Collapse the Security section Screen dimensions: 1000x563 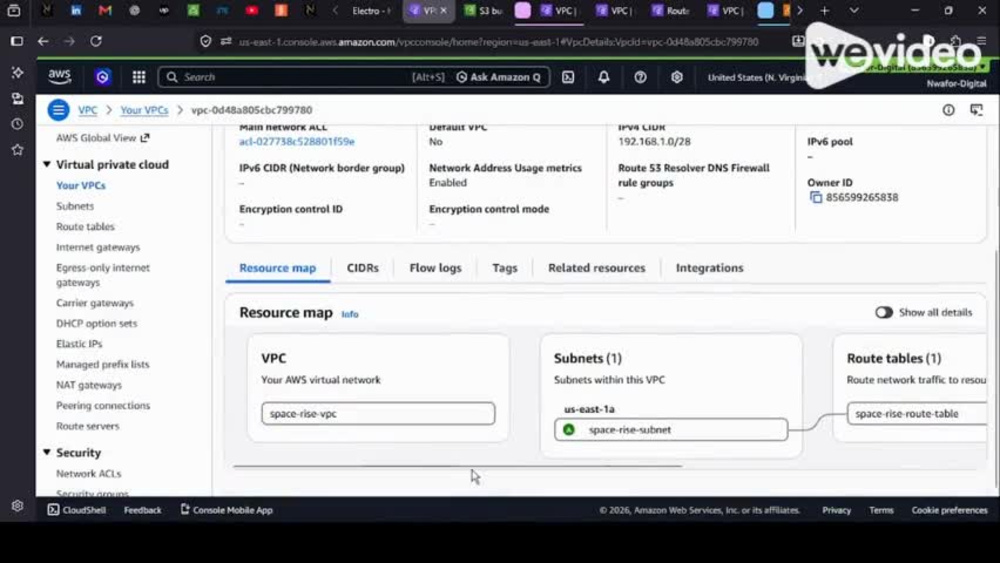click(x=47, y=452)
